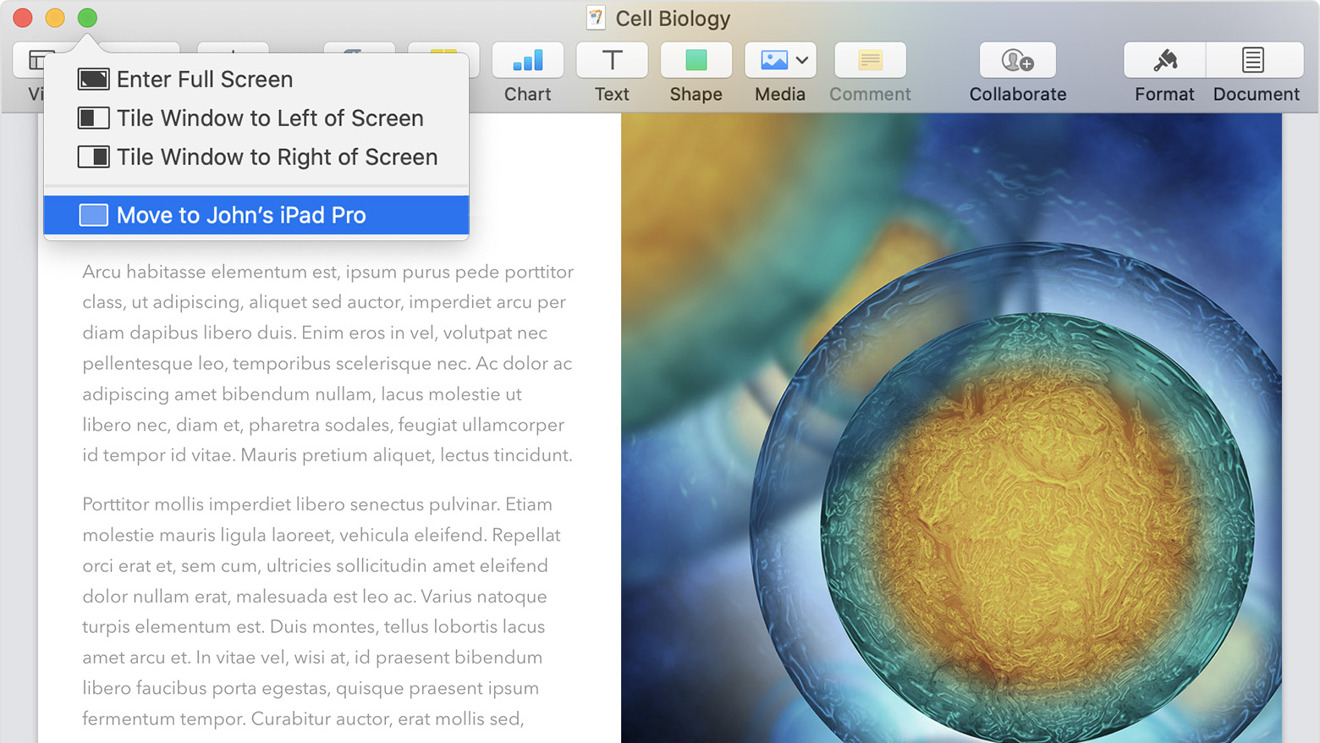Open the Document inspector
1320x743 pixels.
(x=1255, y=61)
